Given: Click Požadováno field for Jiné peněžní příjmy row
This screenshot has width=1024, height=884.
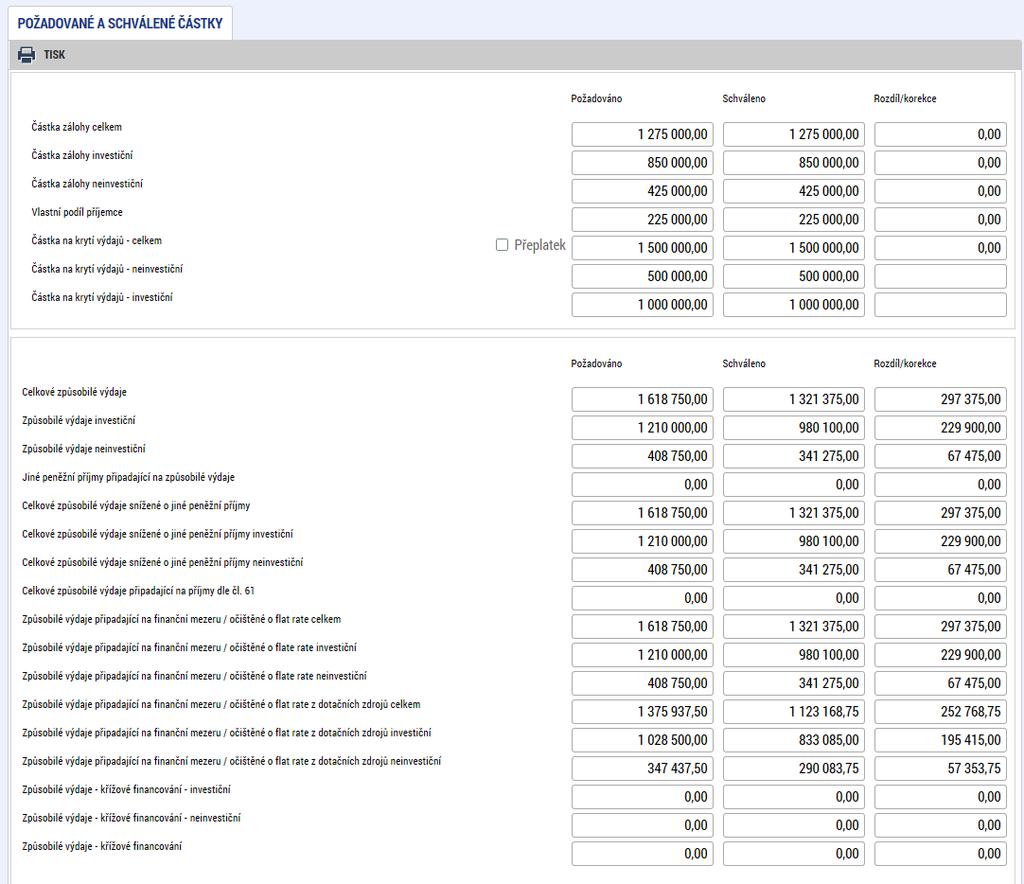Looking at the screenshot, I should click(643, 484).
